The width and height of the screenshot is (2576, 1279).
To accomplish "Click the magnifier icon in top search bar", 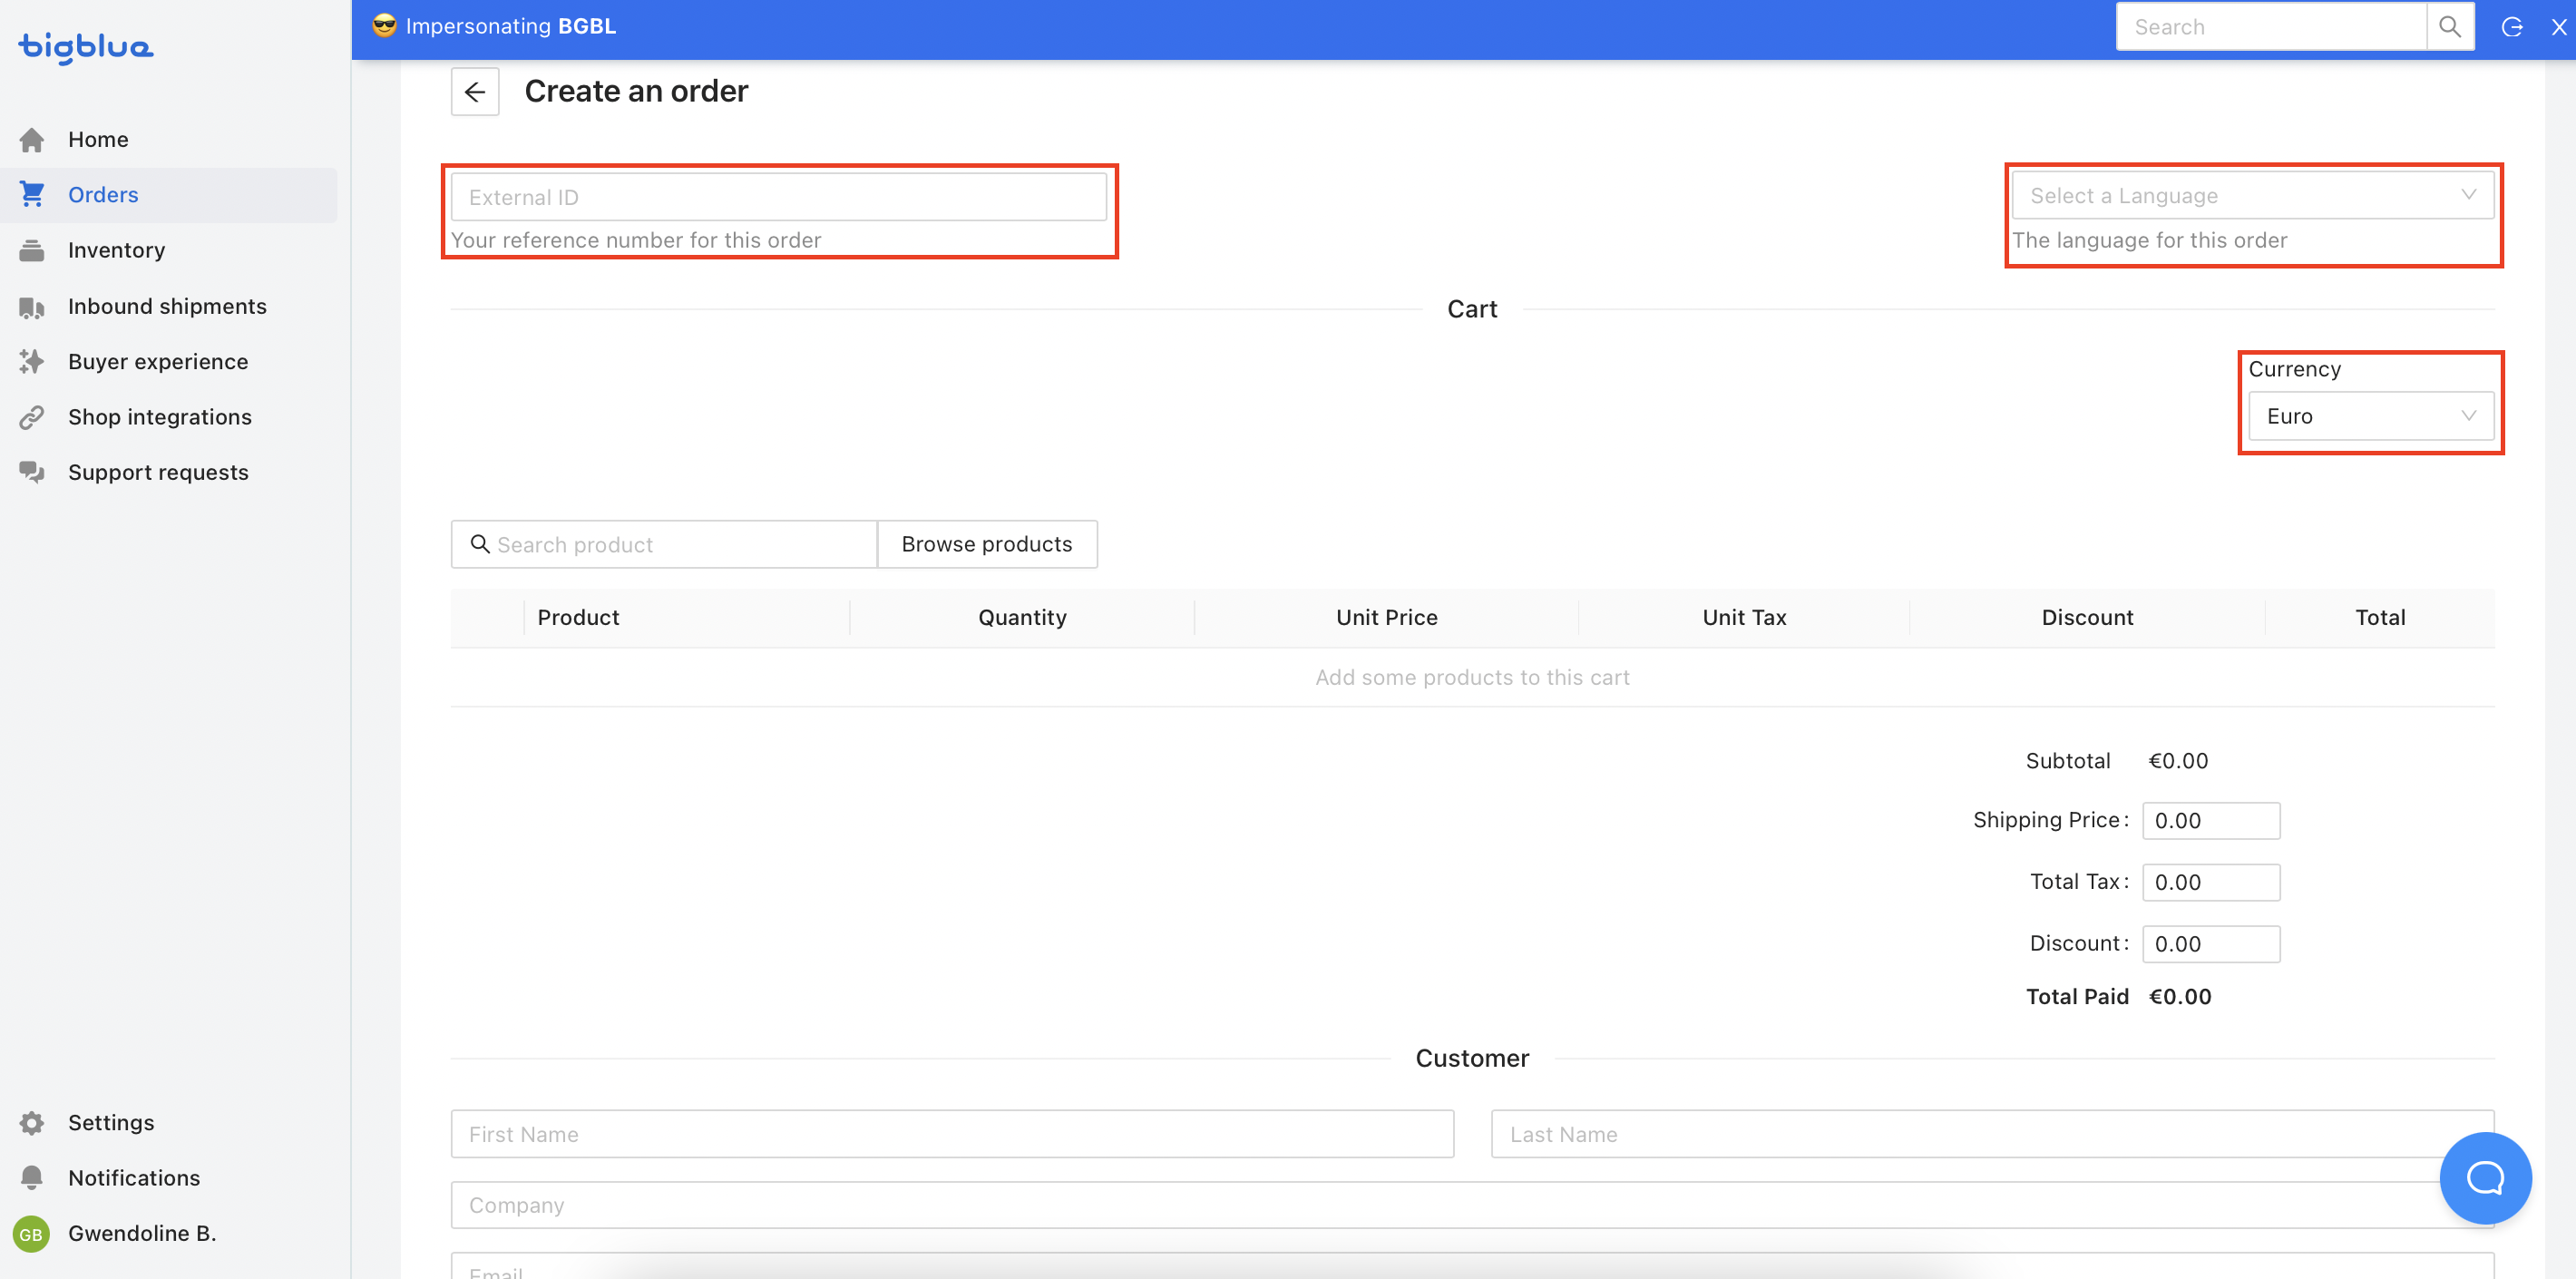I will [x=2449, y=27].
